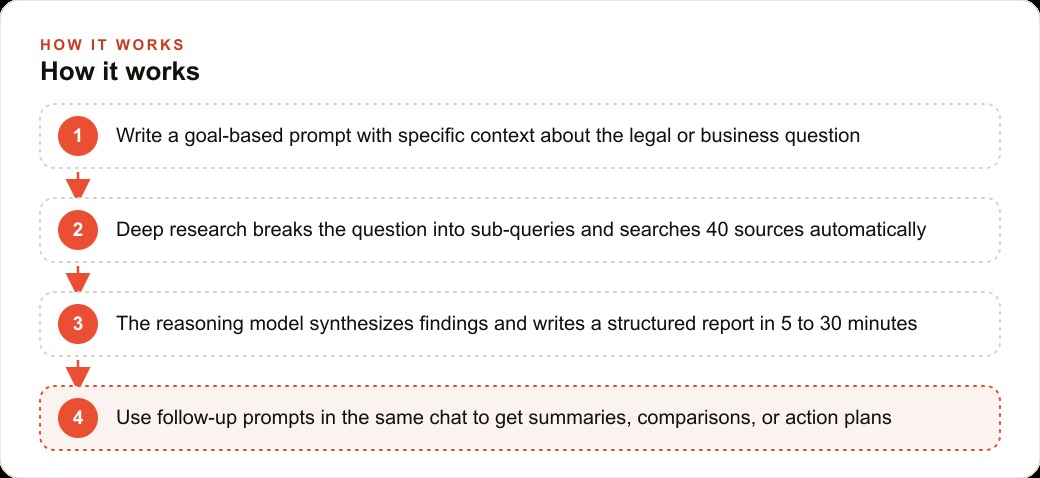Click the "reasoning model synthesizes findings" step text
The height and width of the screenshot is (478, 1040).
click(x=517, y=324)
